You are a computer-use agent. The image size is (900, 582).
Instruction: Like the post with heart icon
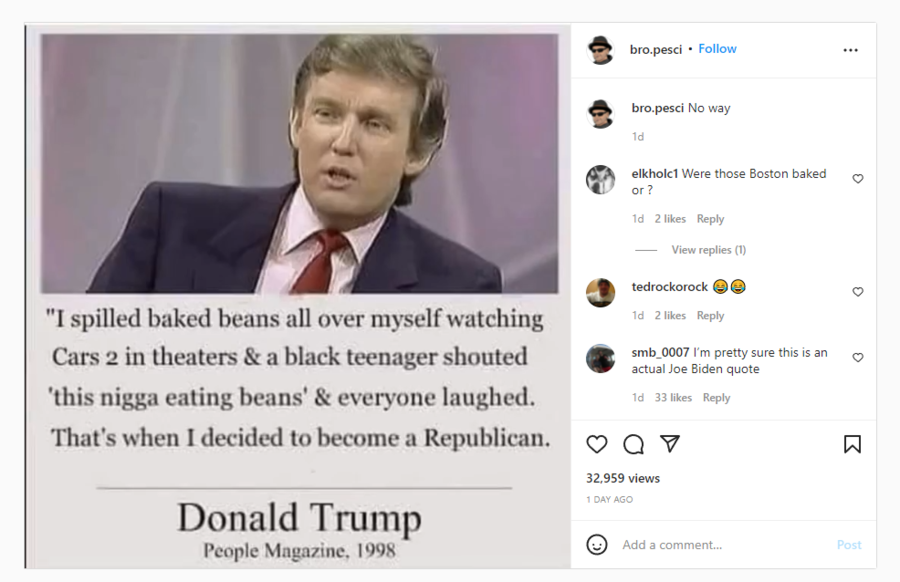pyautogui.click(x=596, y=444)
